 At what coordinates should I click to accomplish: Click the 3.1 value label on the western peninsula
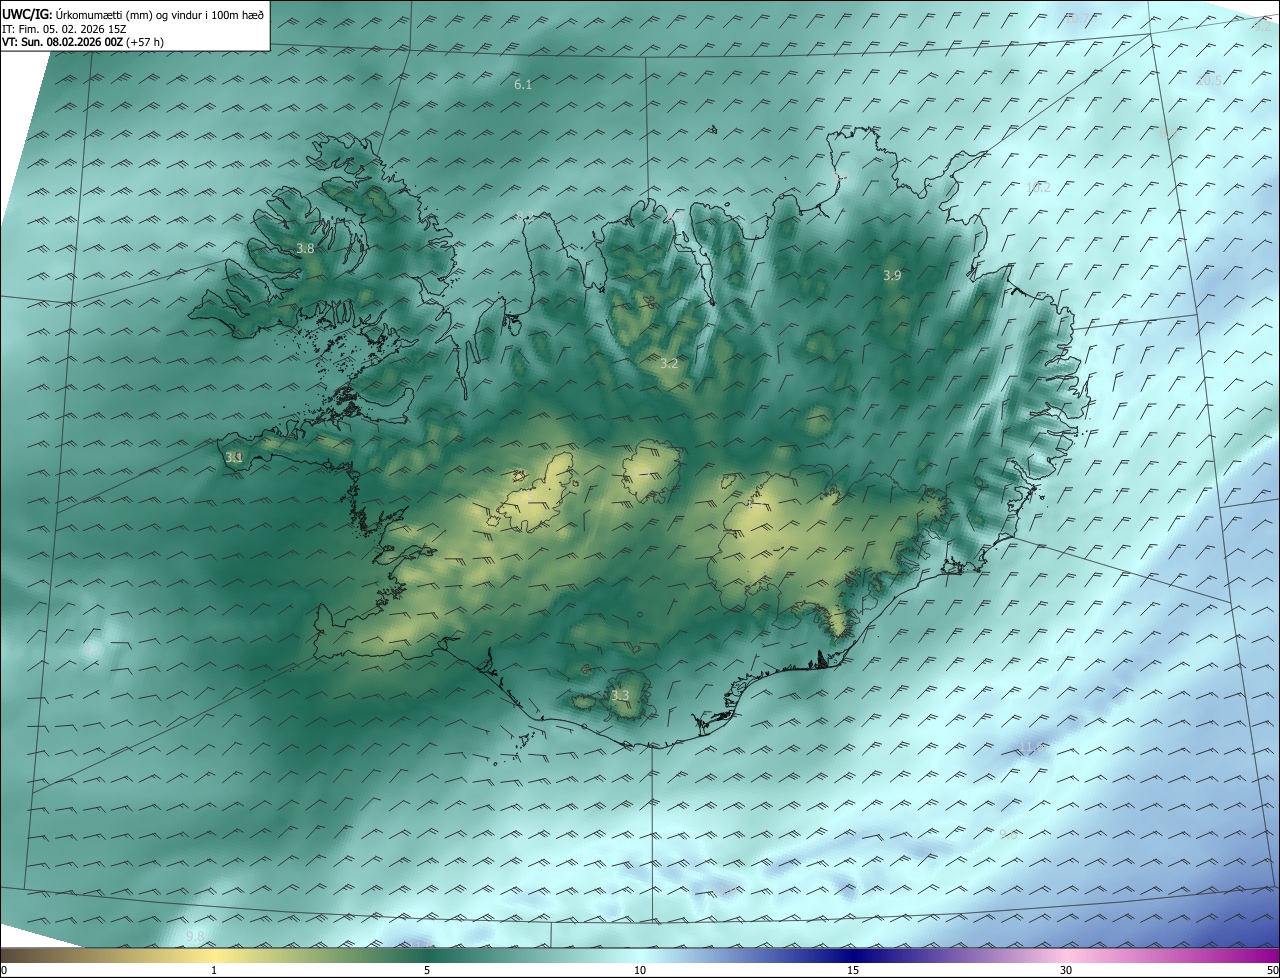pos(234,457)
